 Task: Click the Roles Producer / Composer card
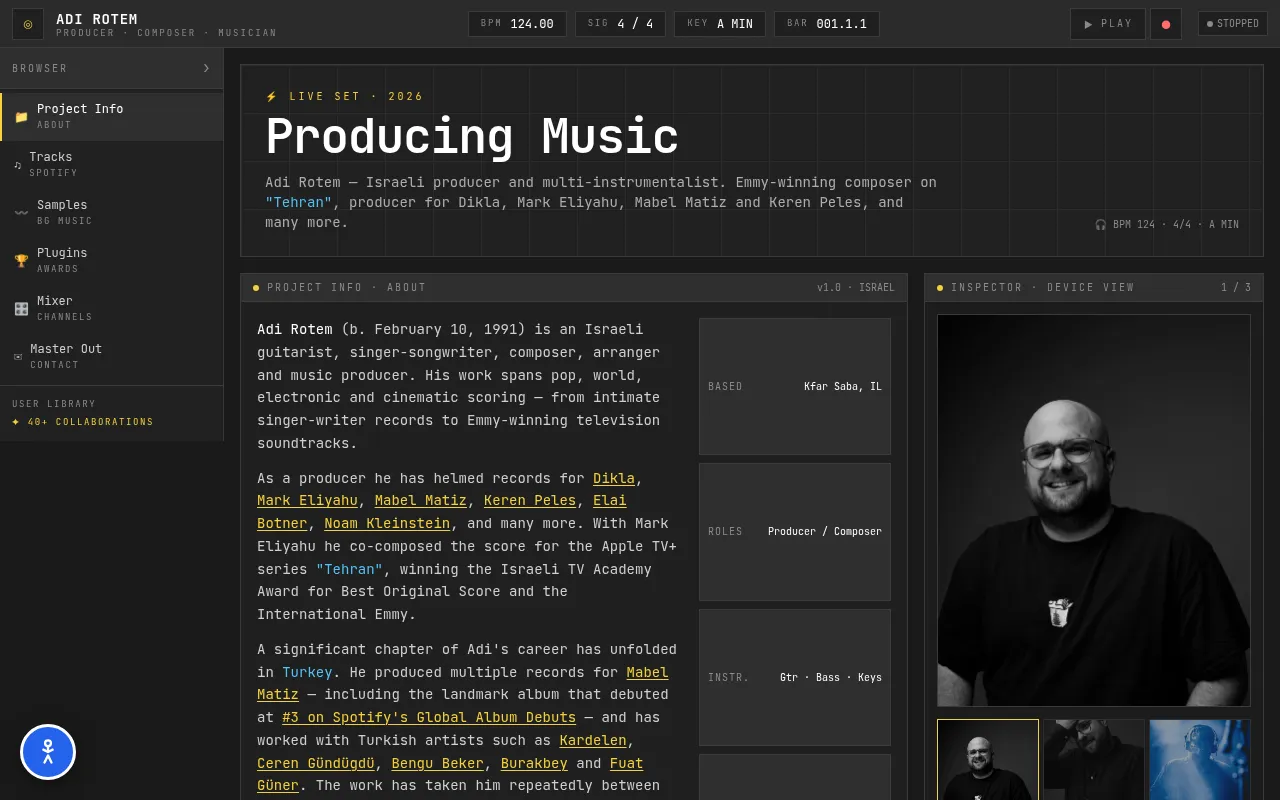click(795, 532)
